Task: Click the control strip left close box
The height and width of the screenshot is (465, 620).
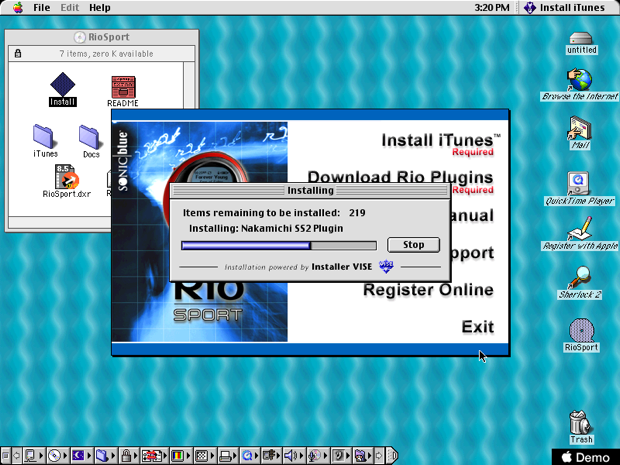Action: 6,456
